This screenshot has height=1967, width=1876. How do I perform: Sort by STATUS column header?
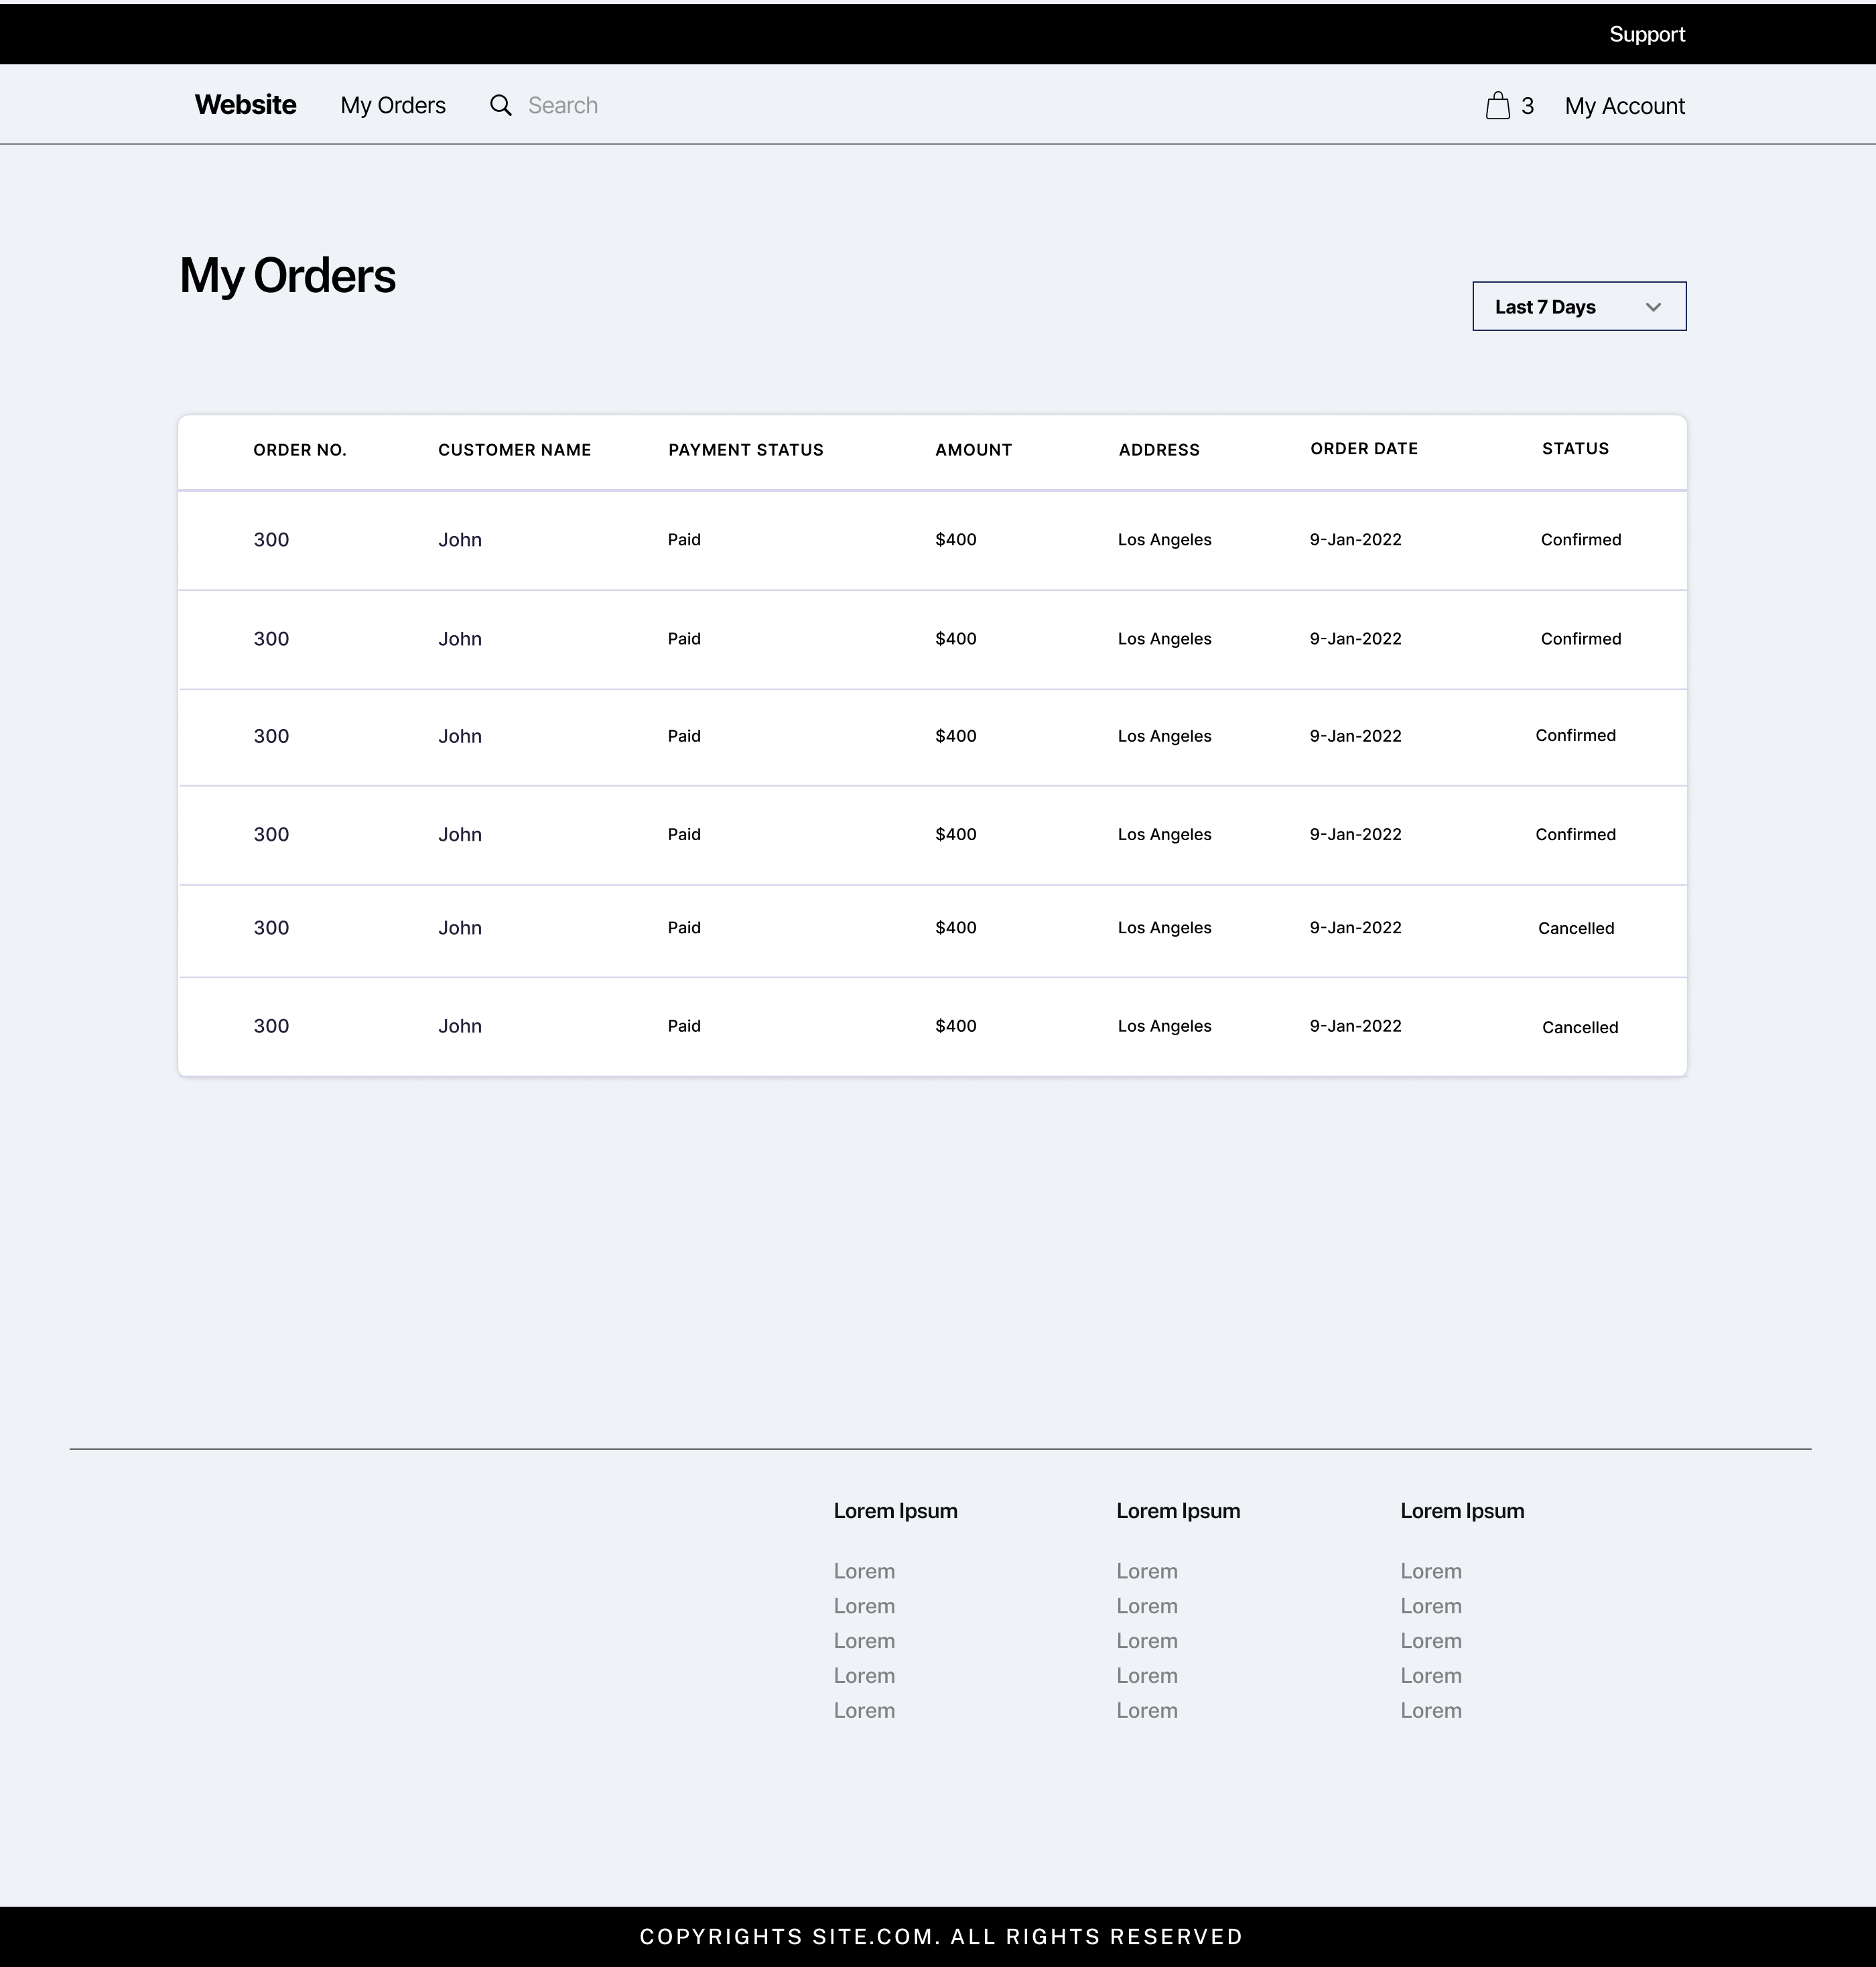(1575, 449)
